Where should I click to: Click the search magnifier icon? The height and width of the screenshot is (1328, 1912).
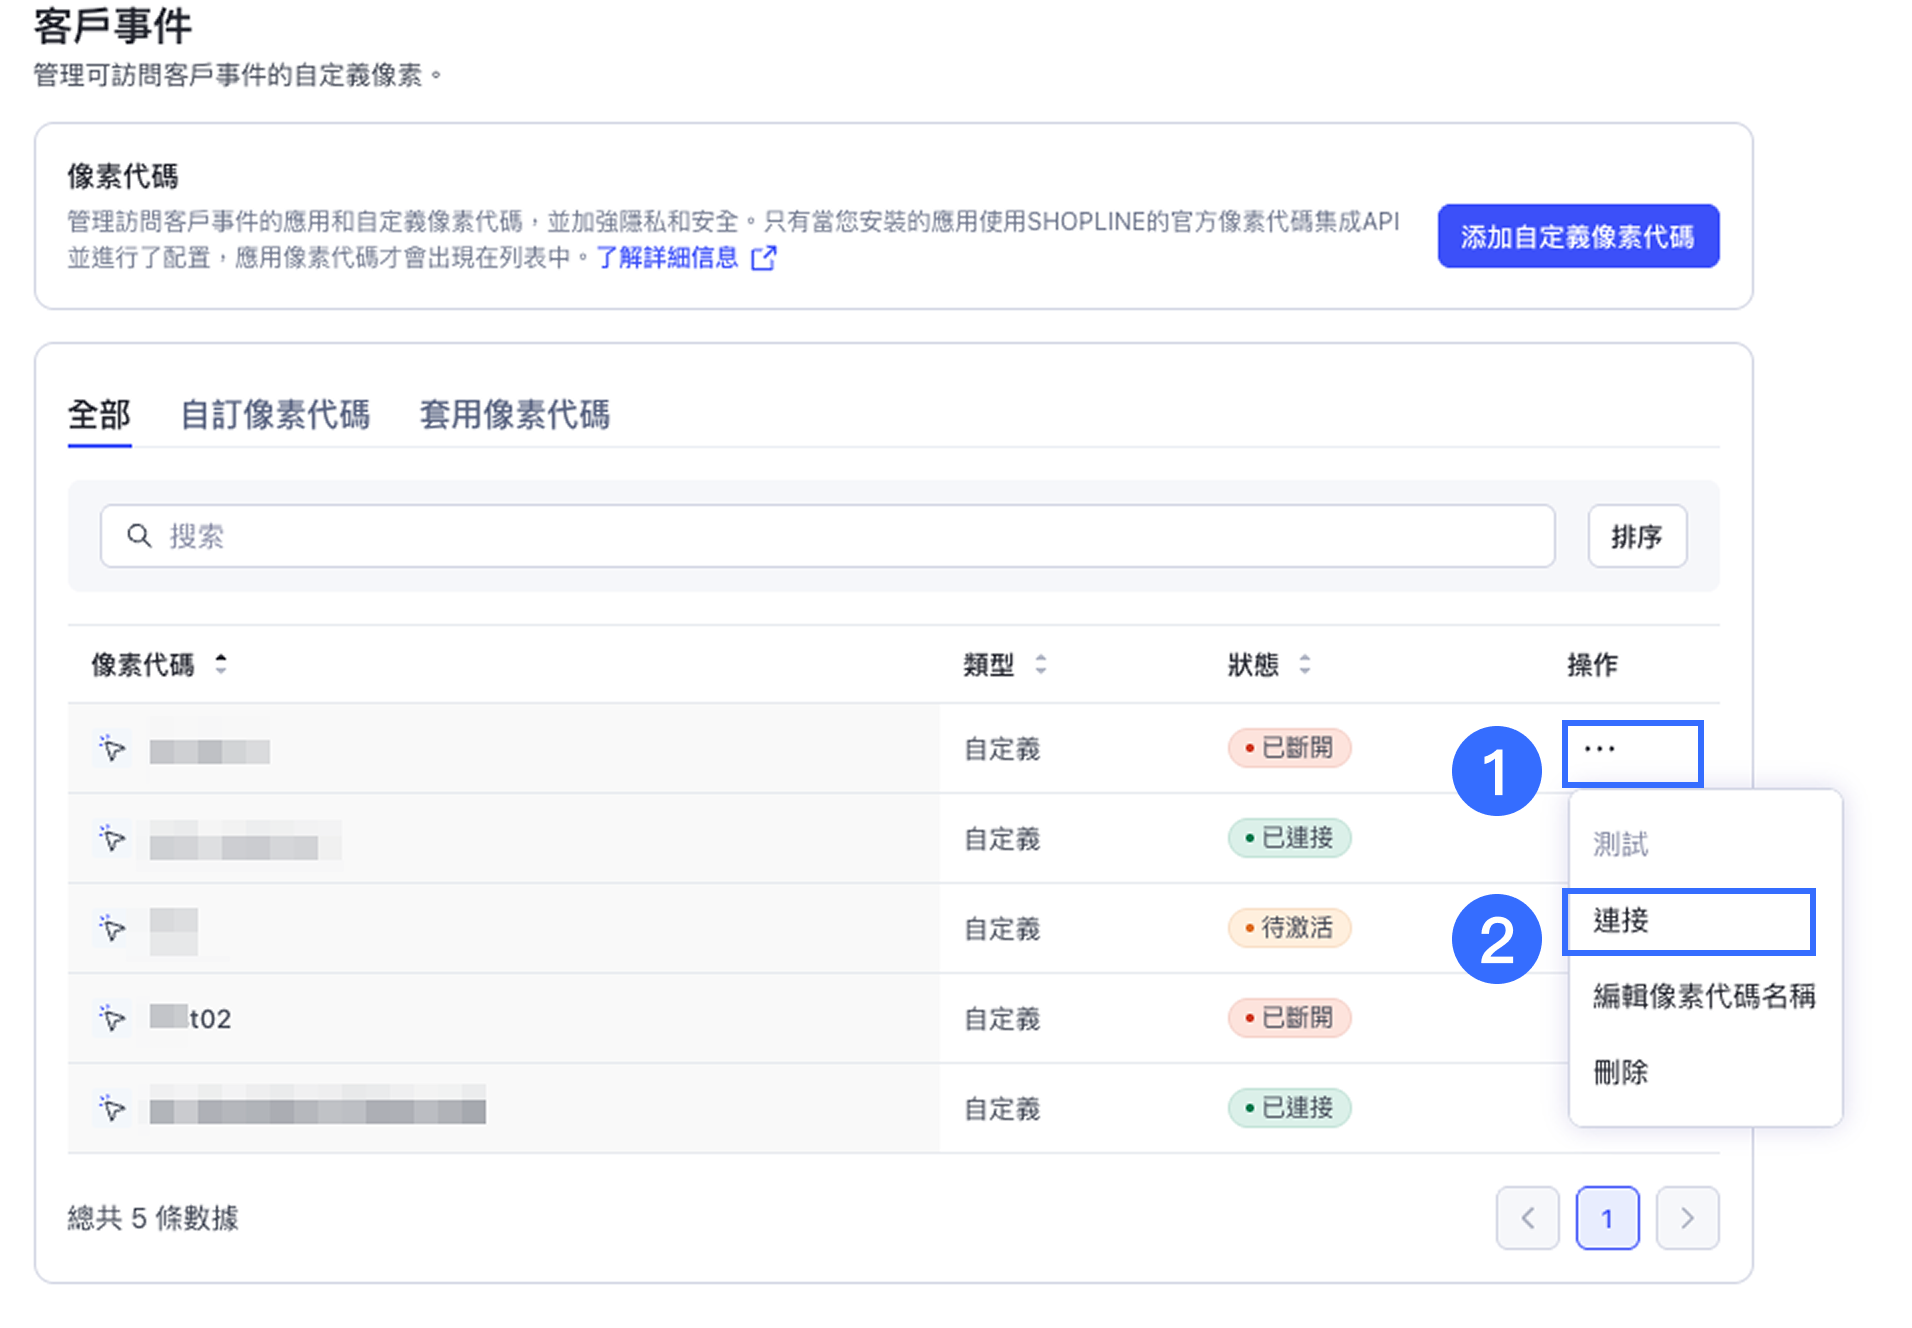point(139,536)
